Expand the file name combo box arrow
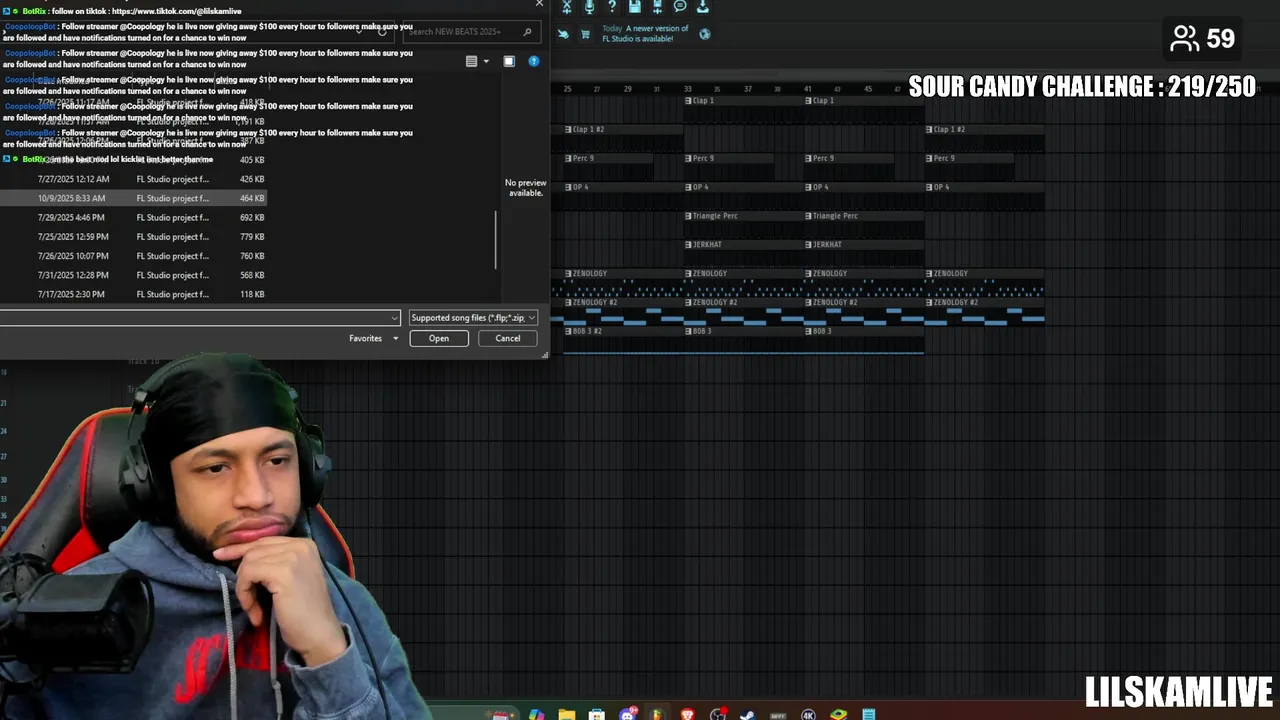 click(394, 318)
